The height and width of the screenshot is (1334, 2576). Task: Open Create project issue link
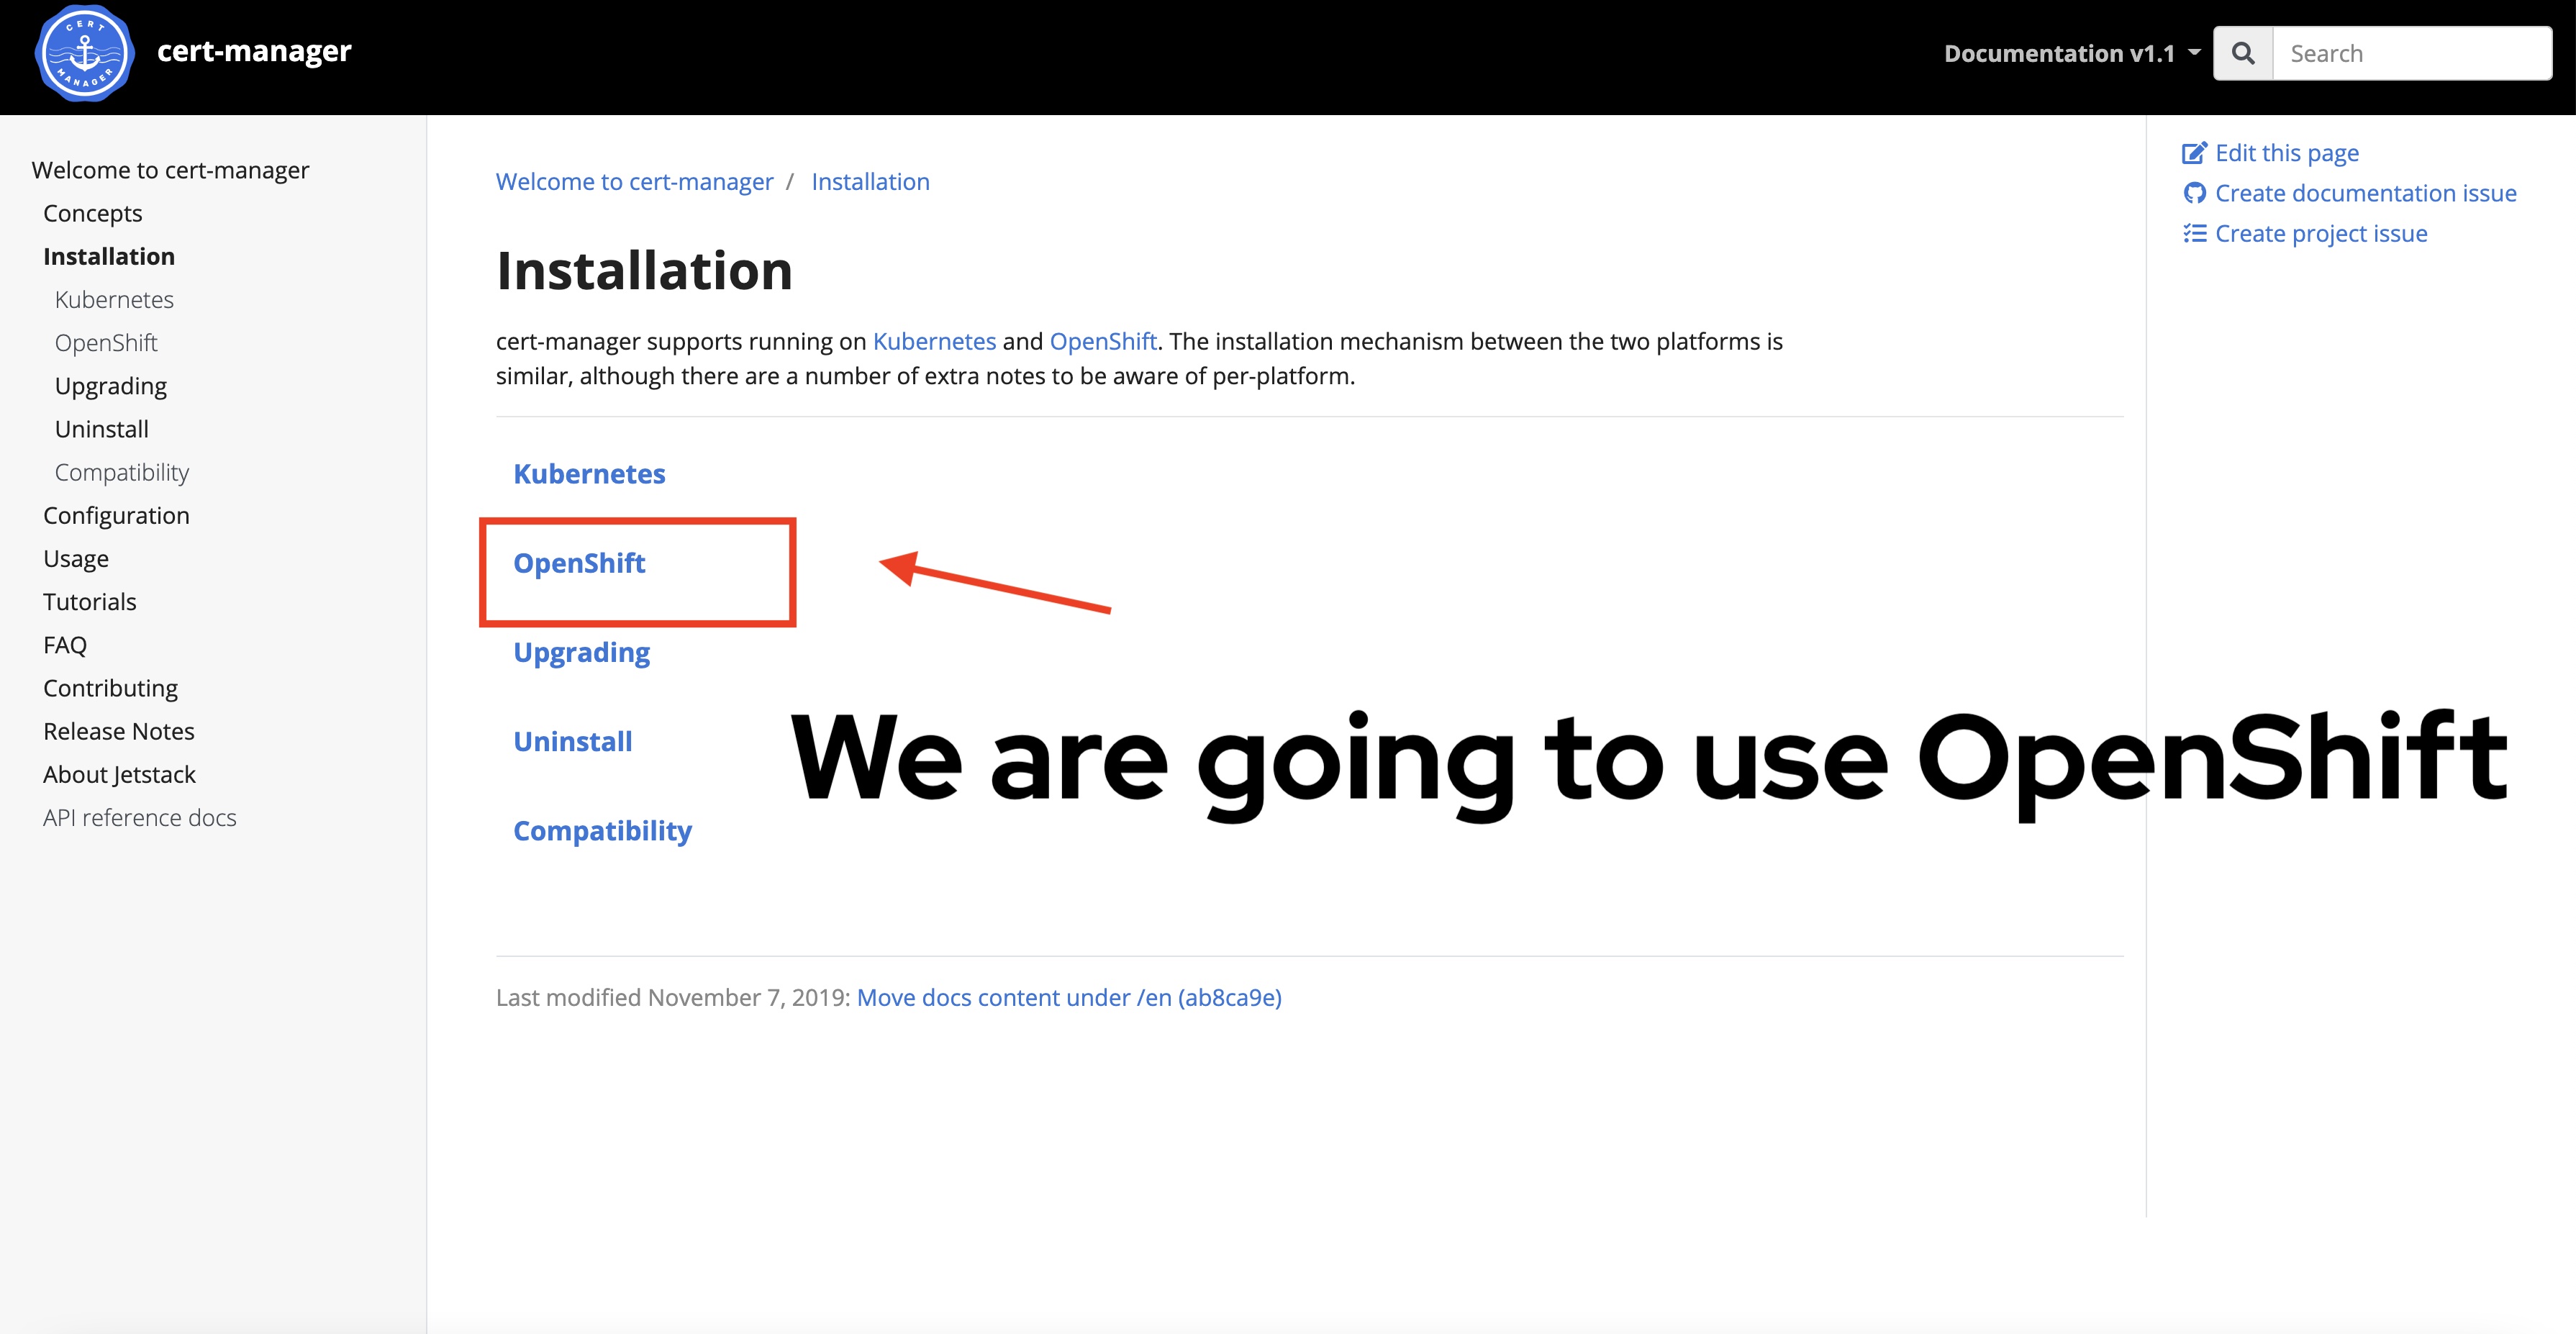click(x=2320, y=233)
